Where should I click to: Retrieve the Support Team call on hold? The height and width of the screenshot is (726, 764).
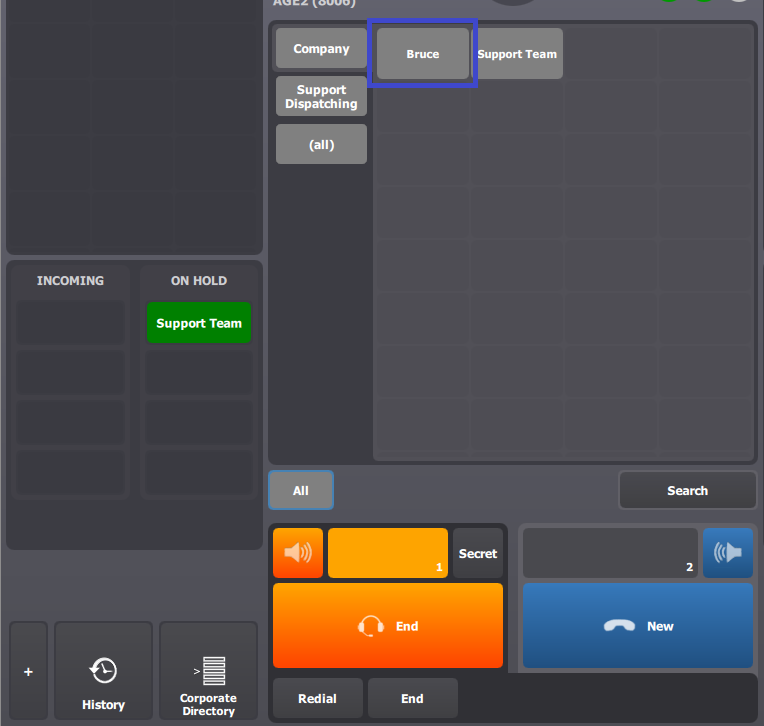199,323
